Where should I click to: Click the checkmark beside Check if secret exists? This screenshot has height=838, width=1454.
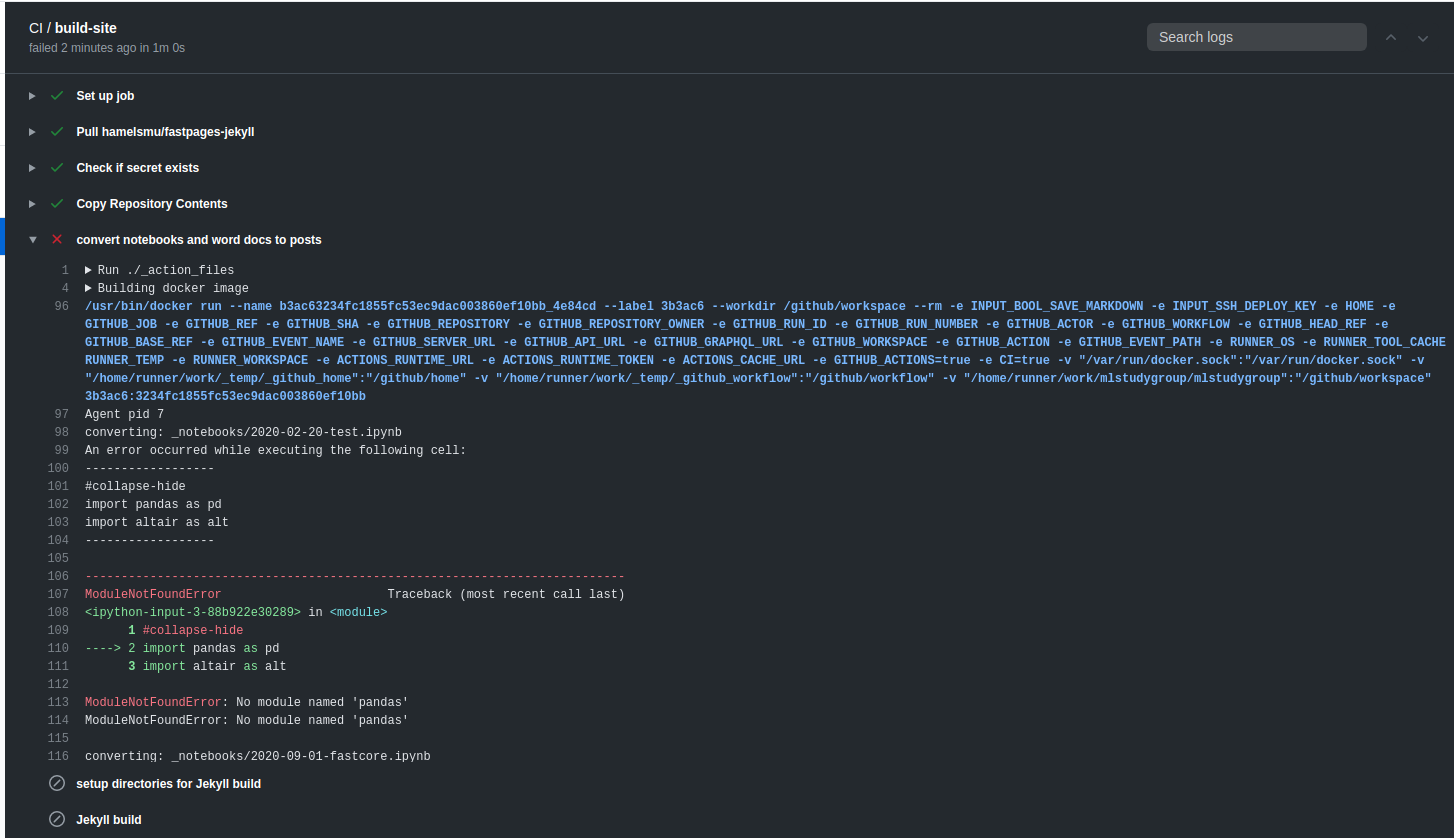[57, 167]
